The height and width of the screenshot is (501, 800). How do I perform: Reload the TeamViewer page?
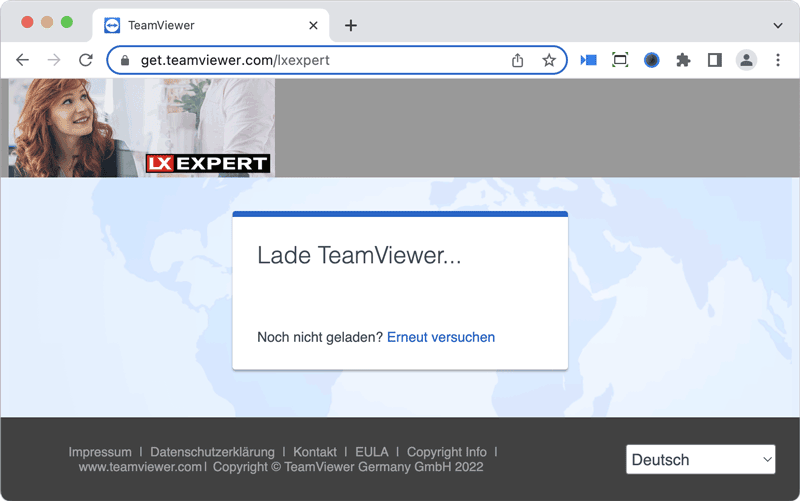(x=86, y=60)
